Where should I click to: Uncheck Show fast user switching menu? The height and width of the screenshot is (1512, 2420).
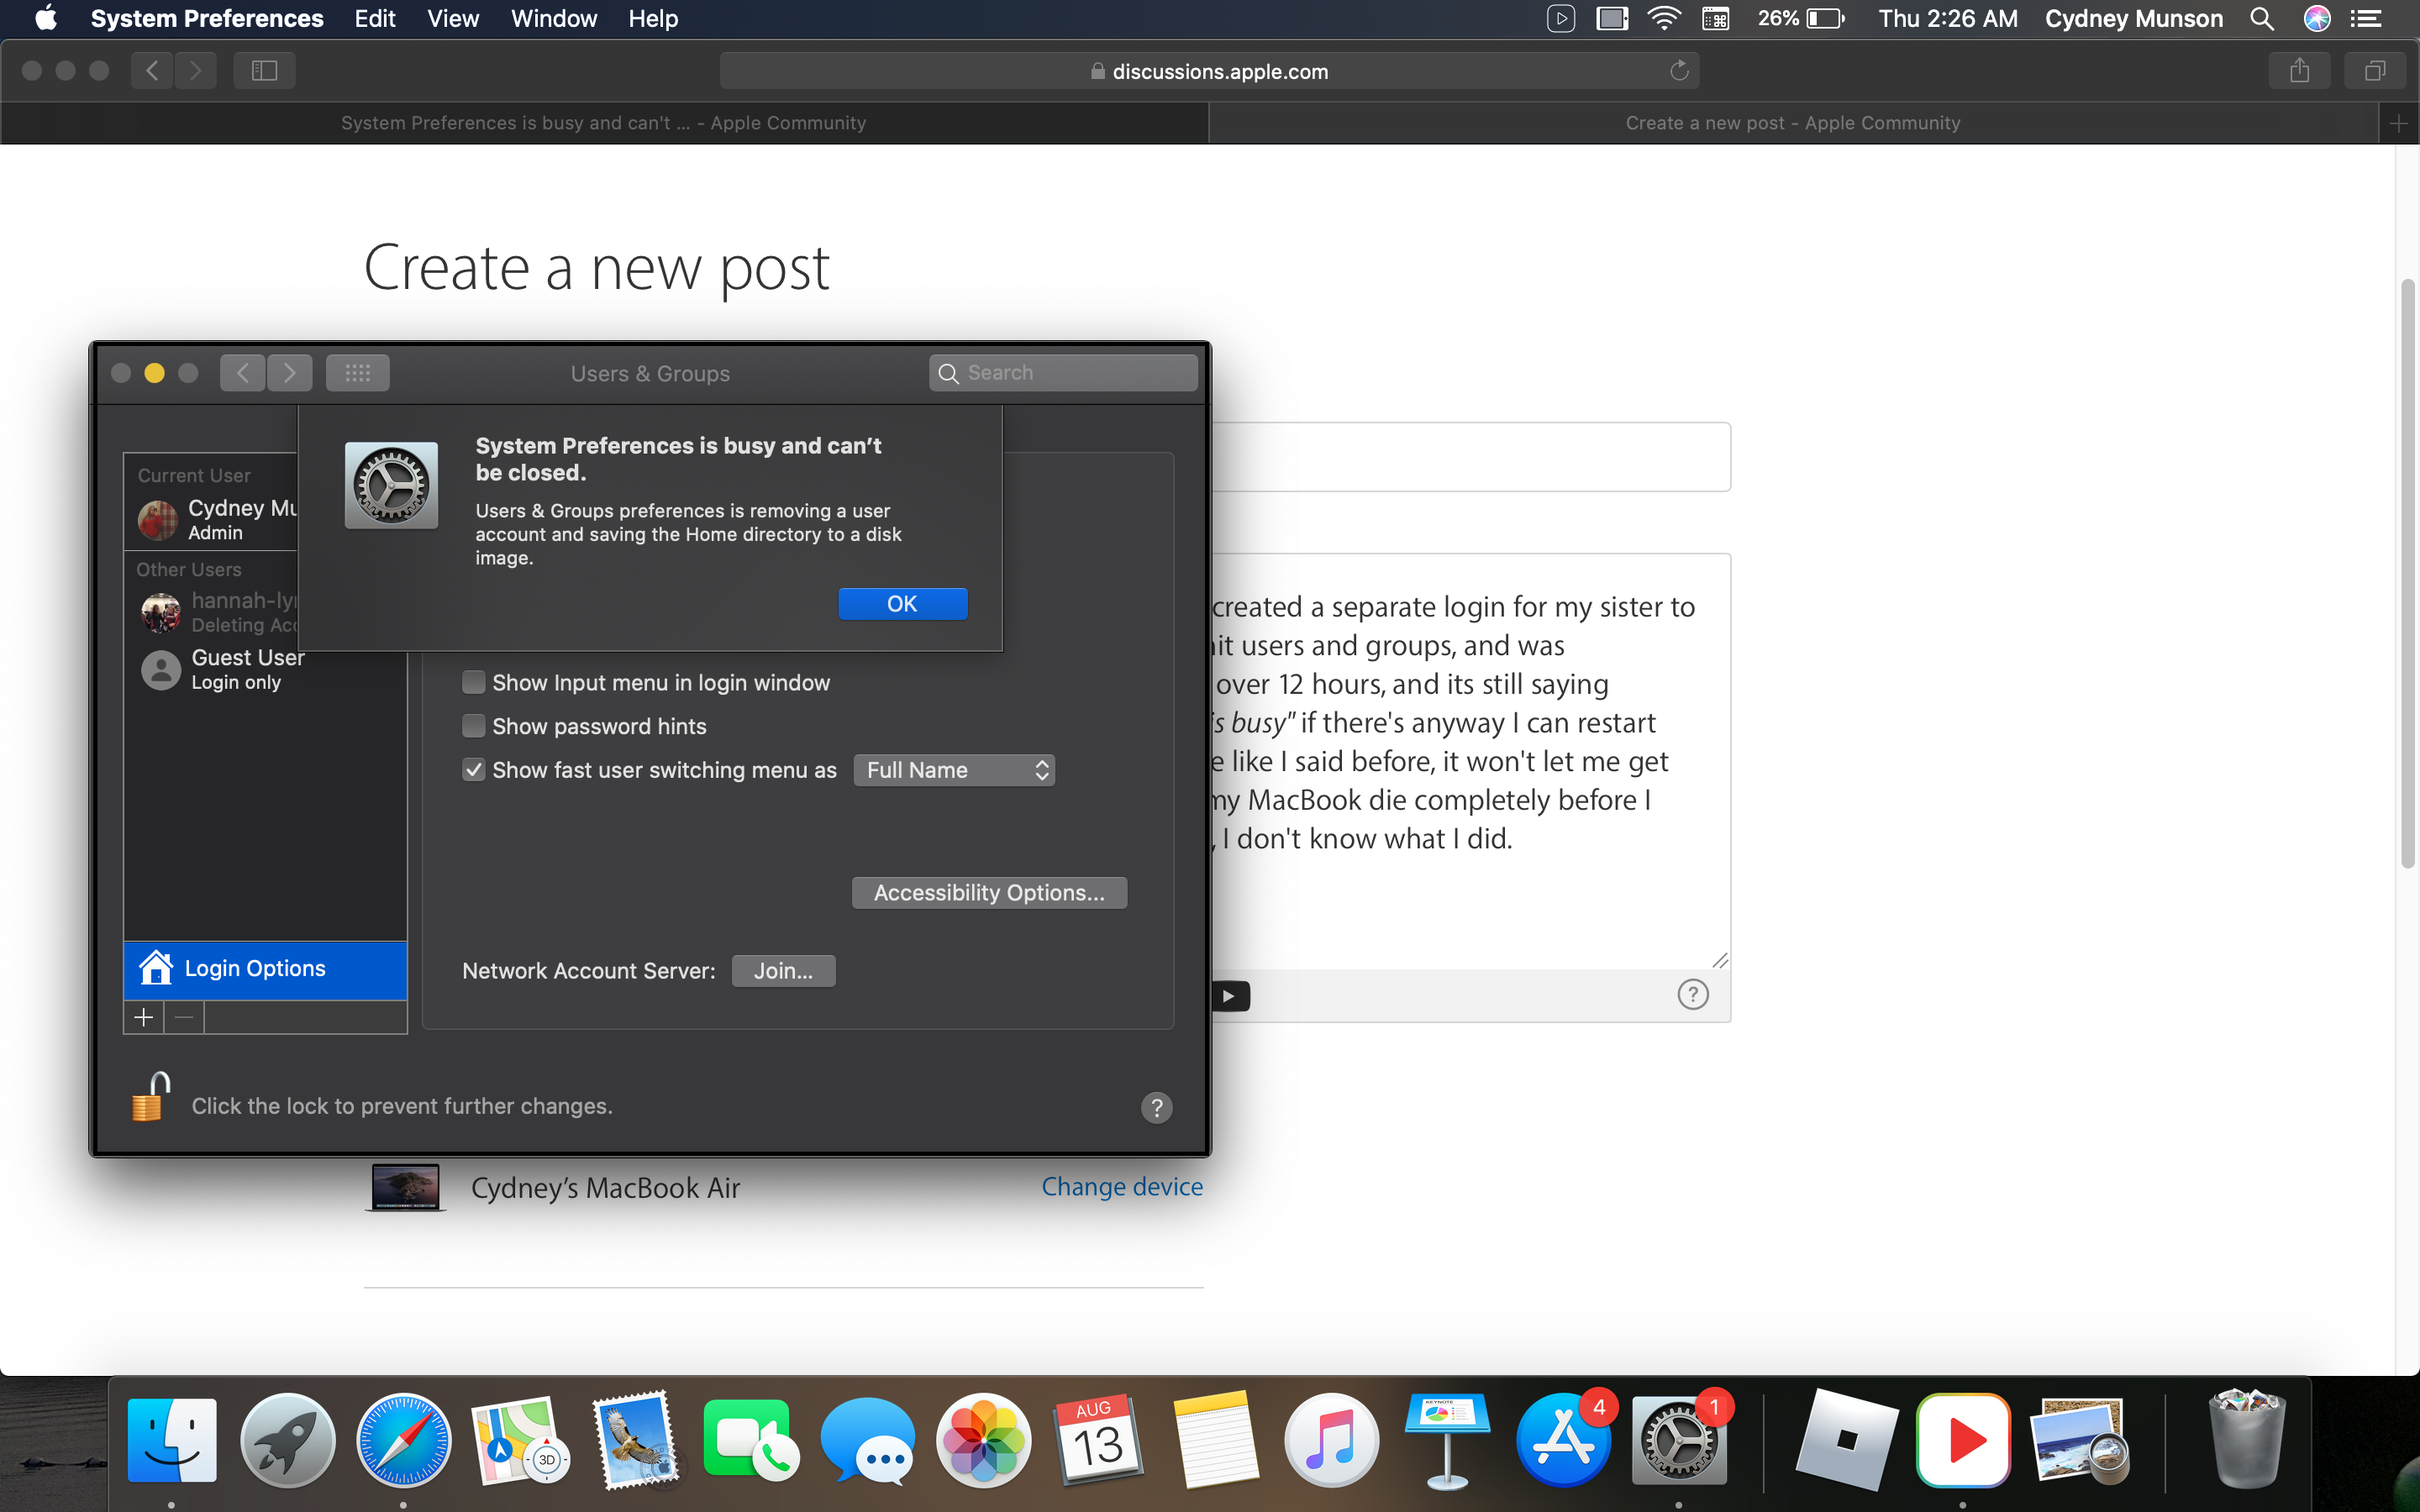pyautogui.click(x=474, y=770)
